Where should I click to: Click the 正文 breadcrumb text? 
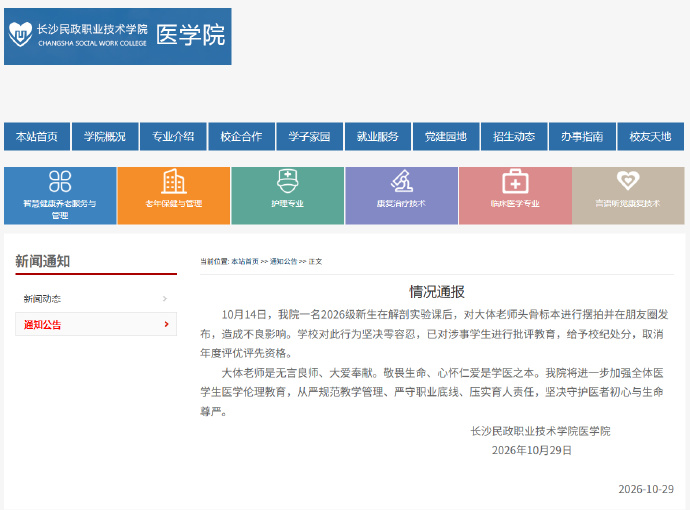coord(315,261)
